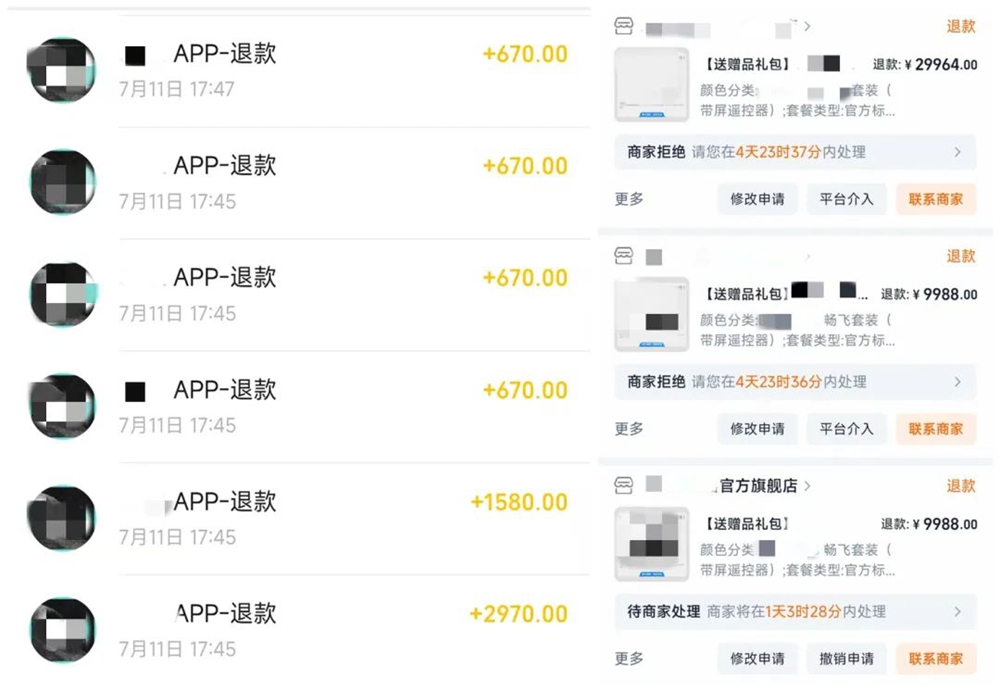
Task: Open the 待商家处理 status bar arrow
Action: click(x=957, y=611)
